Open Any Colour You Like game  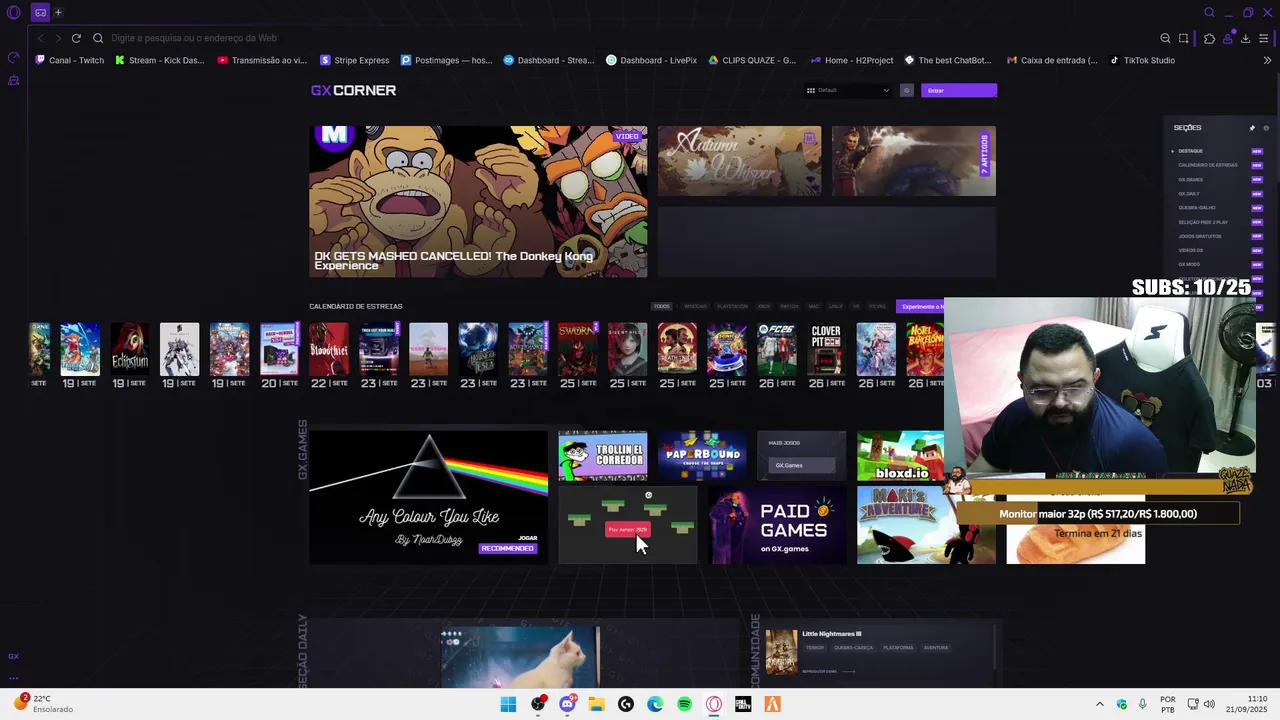(428, 497)
